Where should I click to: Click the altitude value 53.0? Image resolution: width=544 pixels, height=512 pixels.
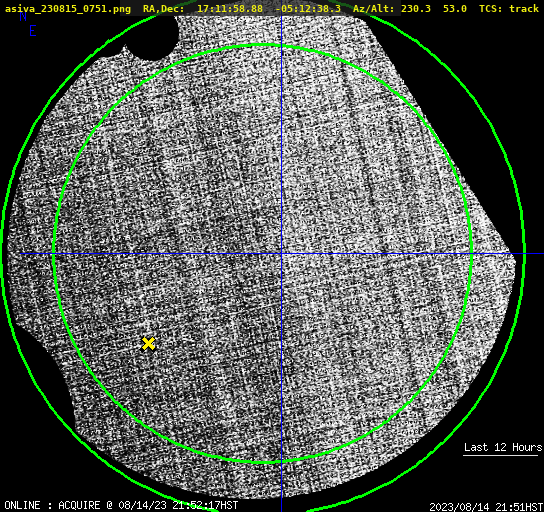click(455, 9)
